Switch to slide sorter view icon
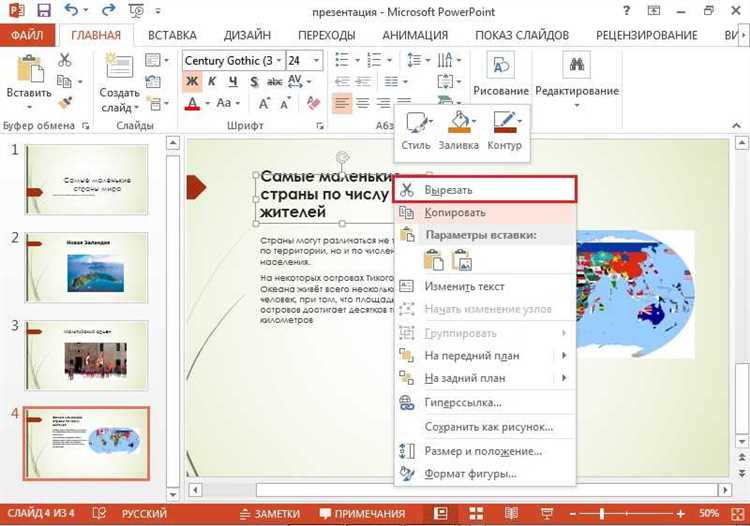 tap(476, 514)
